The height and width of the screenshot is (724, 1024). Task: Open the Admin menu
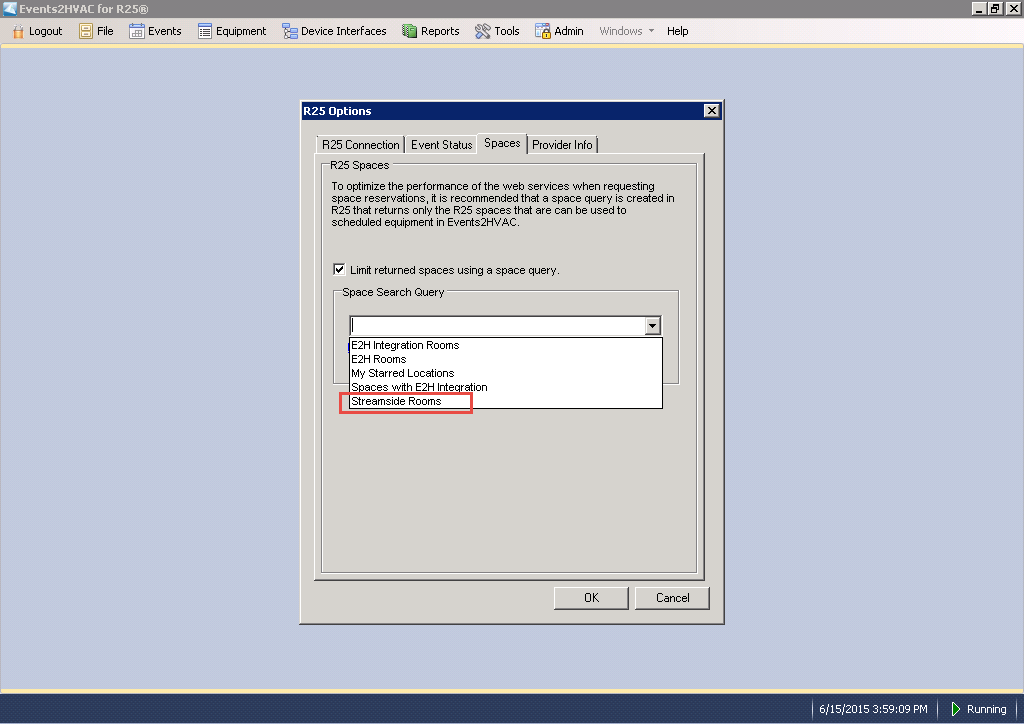click(560, 31)
